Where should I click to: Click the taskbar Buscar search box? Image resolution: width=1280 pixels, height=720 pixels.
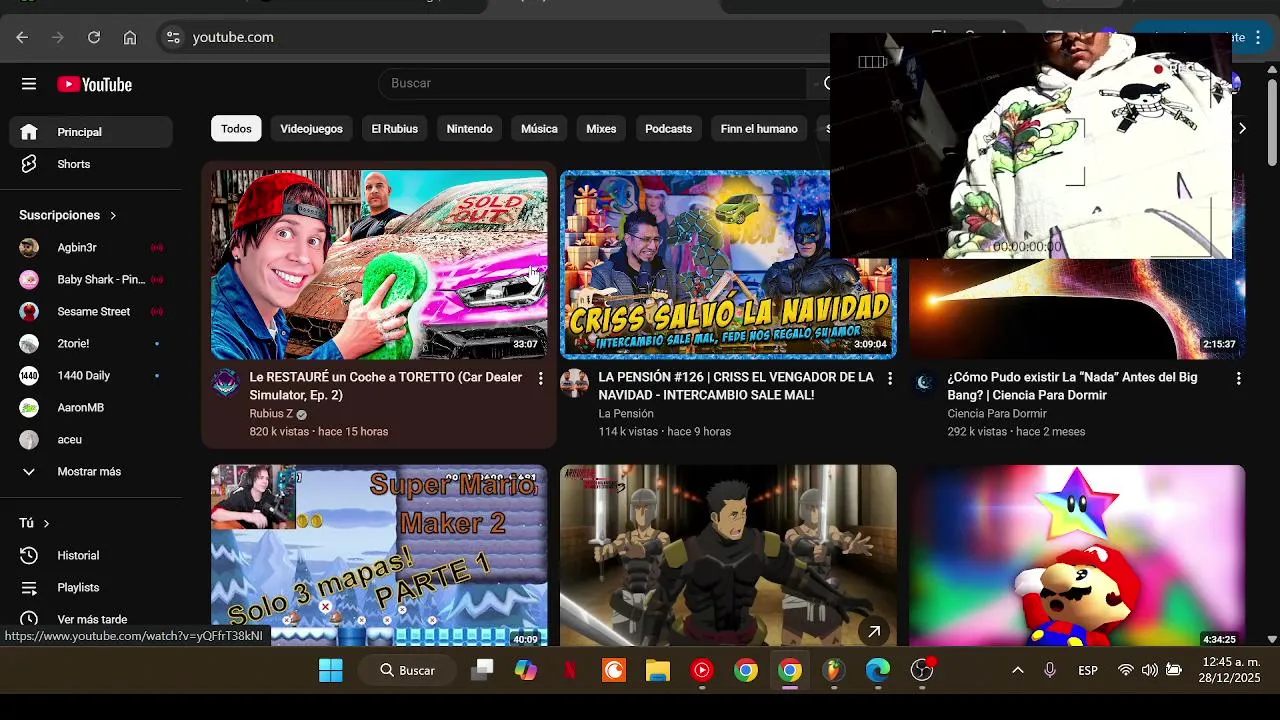pos(407,671)
